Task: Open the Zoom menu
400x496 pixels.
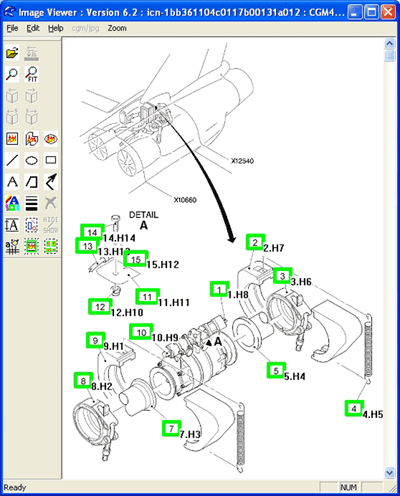Action: [117, 28]
